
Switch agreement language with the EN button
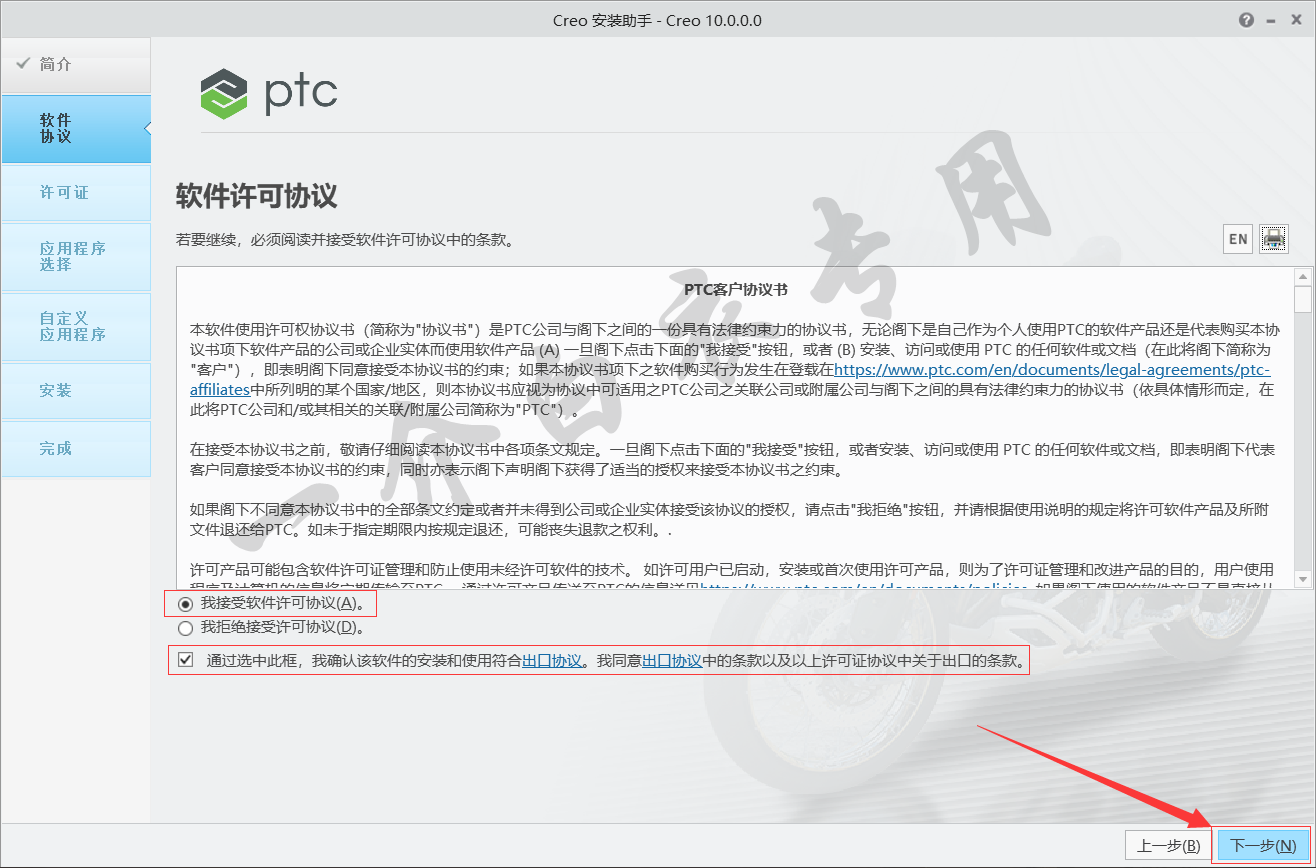(1238, 238)
